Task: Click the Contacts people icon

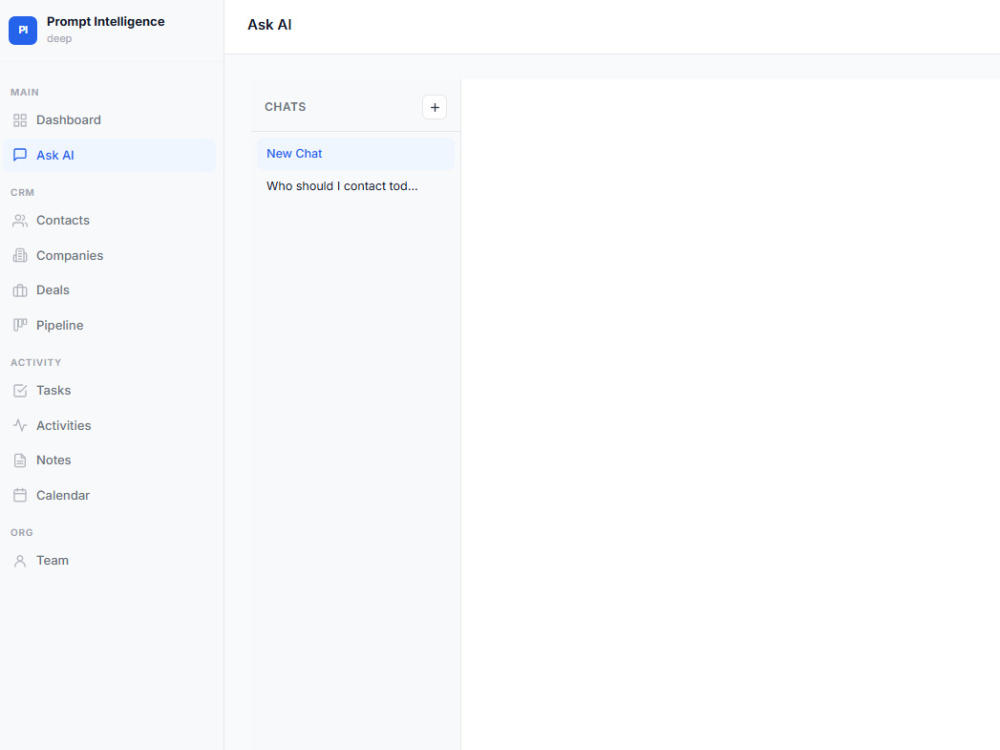Action: tap(20, 221)
